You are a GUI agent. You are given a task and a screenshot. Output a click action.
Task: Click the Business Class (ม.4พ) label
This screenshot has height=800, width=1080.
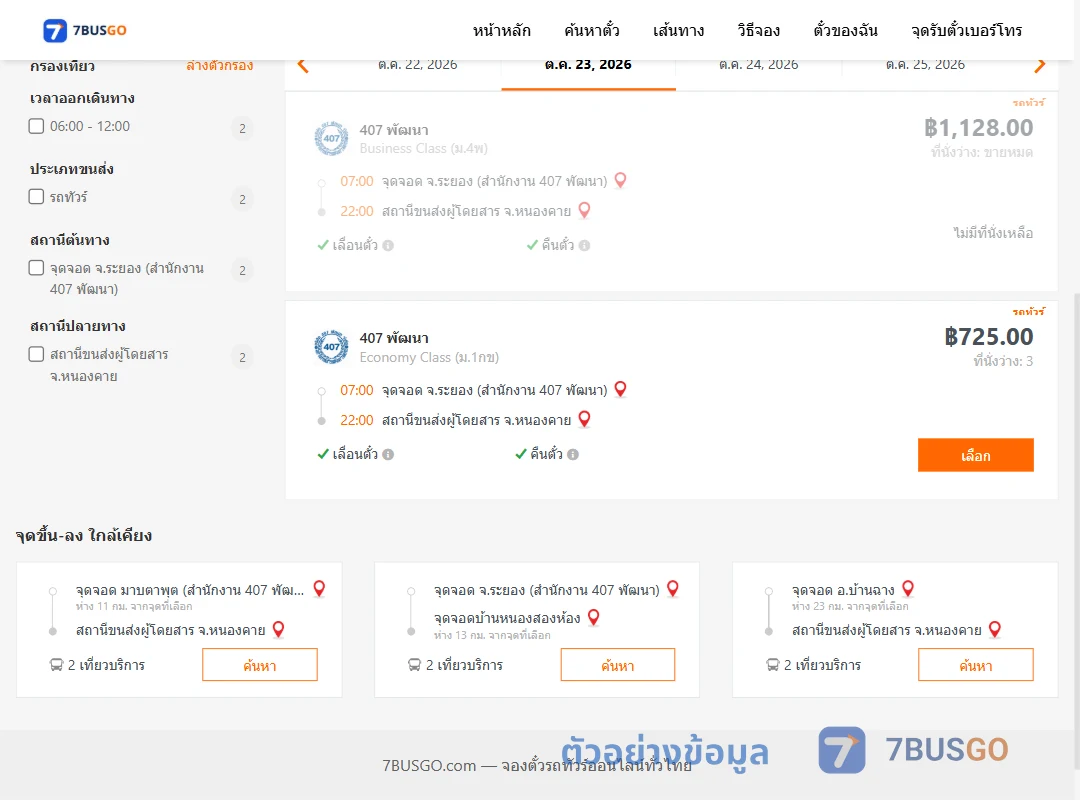[x=424, y=149]
